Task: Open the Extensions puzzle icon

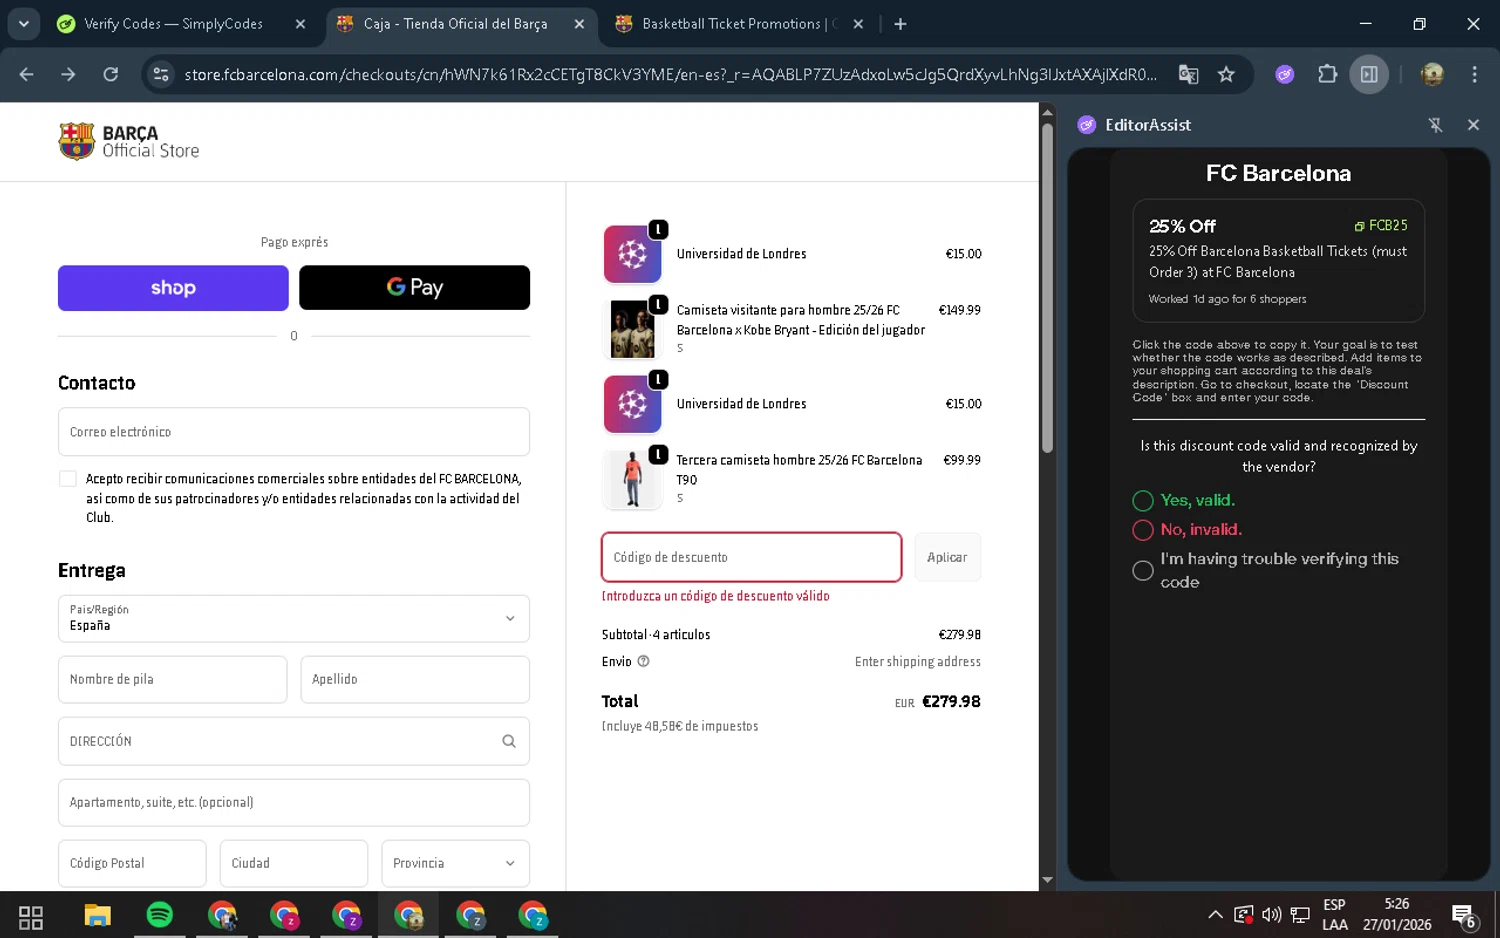Action: pyautogui.click(x=1327, y=74)
